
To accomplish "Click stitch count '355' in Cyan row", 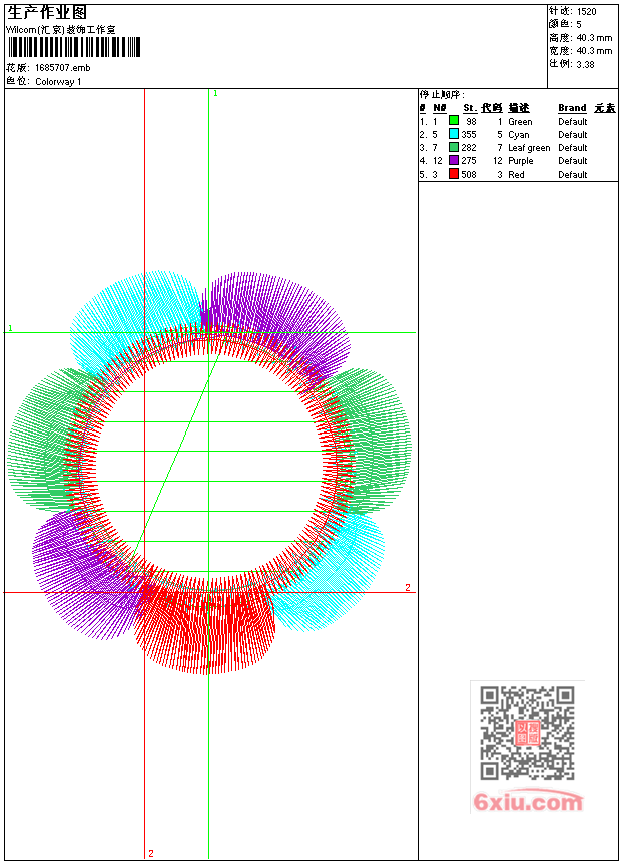I will coord(469,135).
